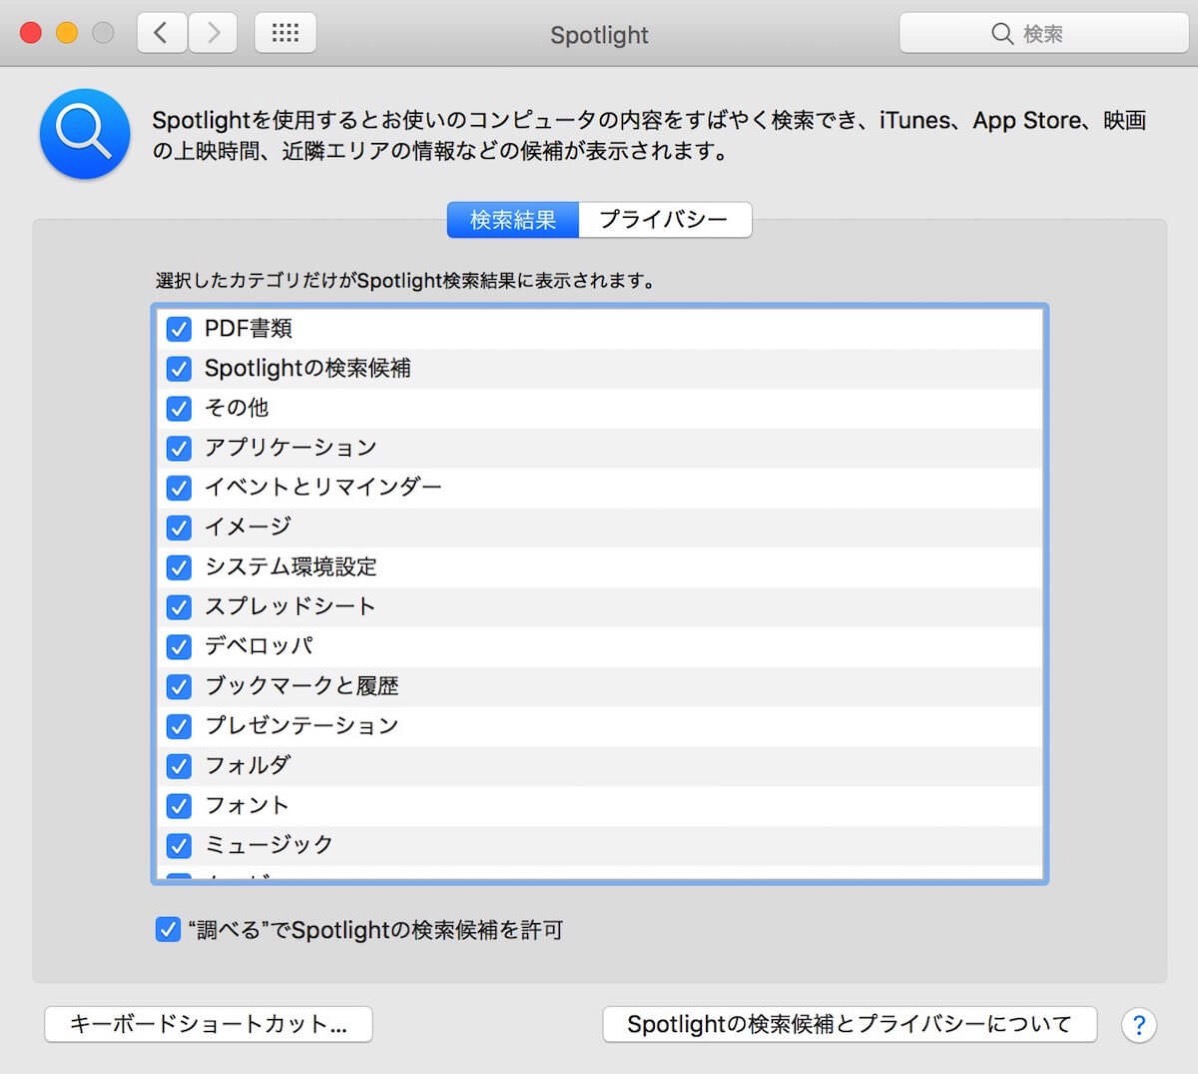Show all preferences grid icon

285,33
